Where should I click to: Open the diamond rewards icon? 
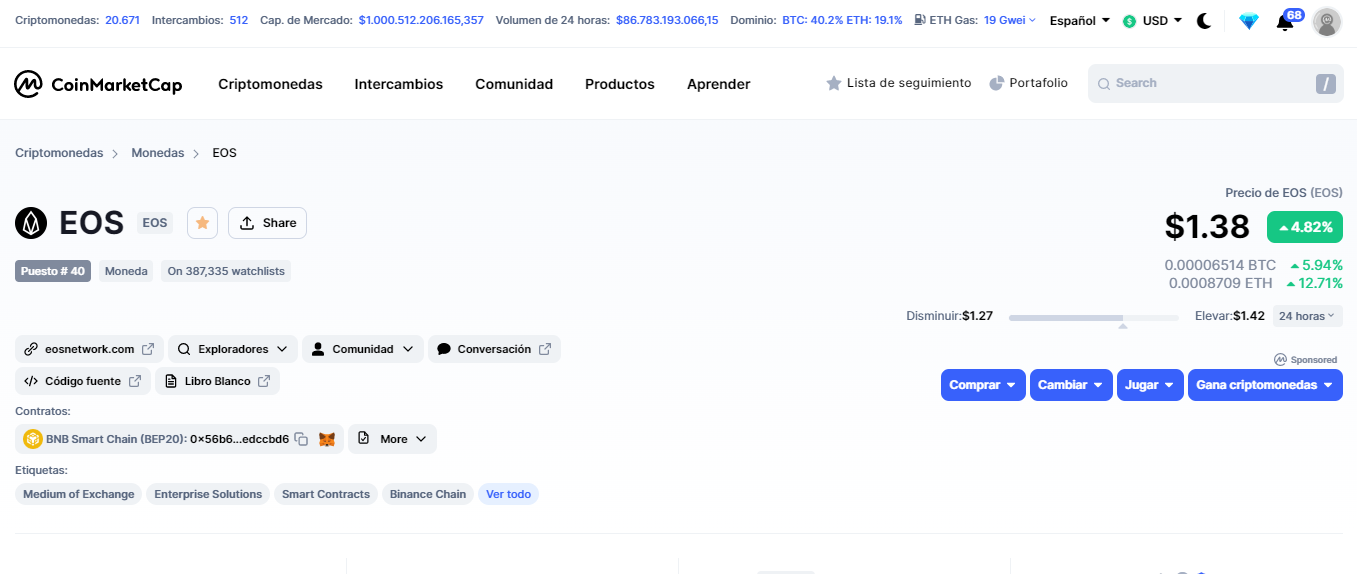(x=1248, y=21)
